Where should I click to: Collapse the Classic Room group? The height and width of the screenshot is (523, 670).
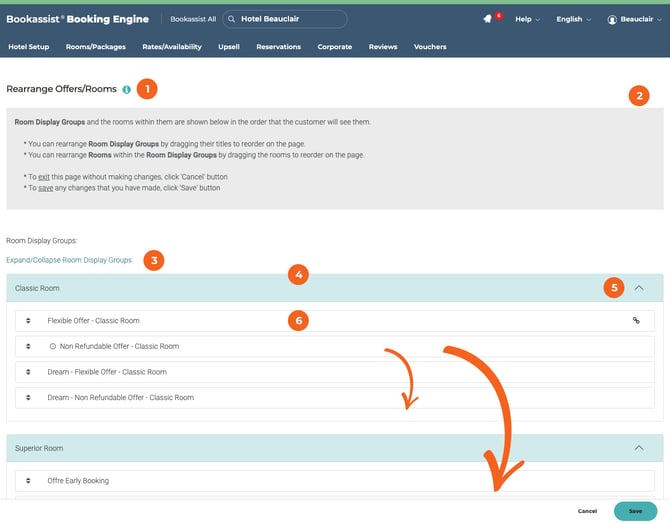(x=639, y=288)
